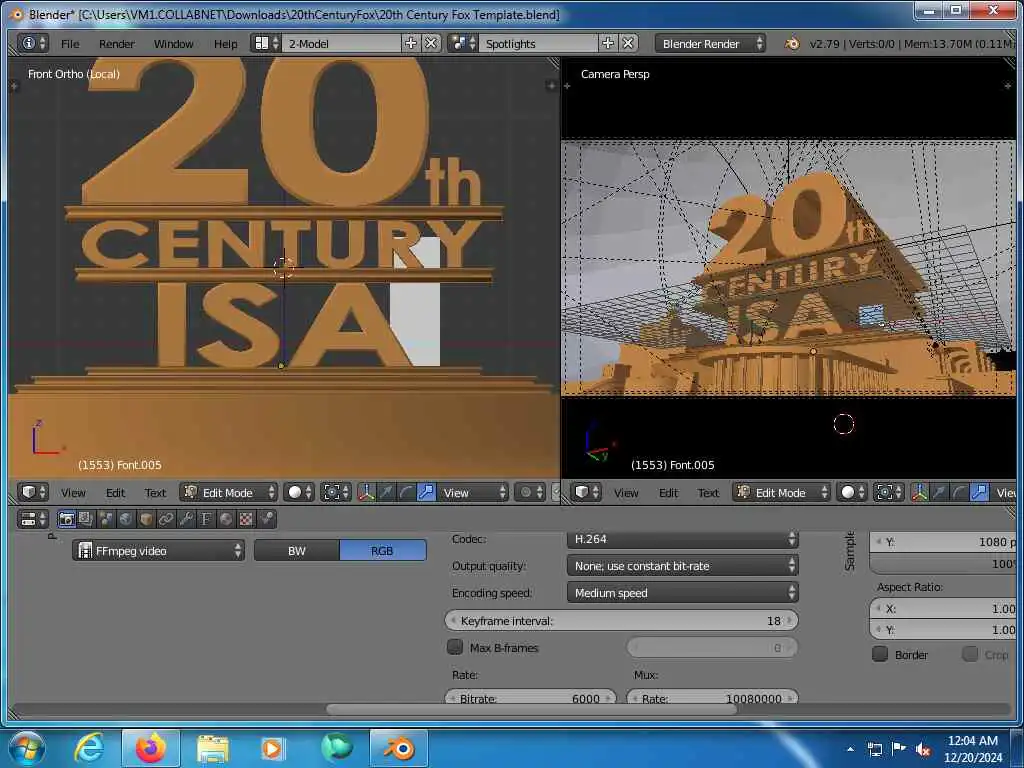Enable the Border checkbox
The height and width of the screenshot is (768, 1024).
click(x=880, y=654)
